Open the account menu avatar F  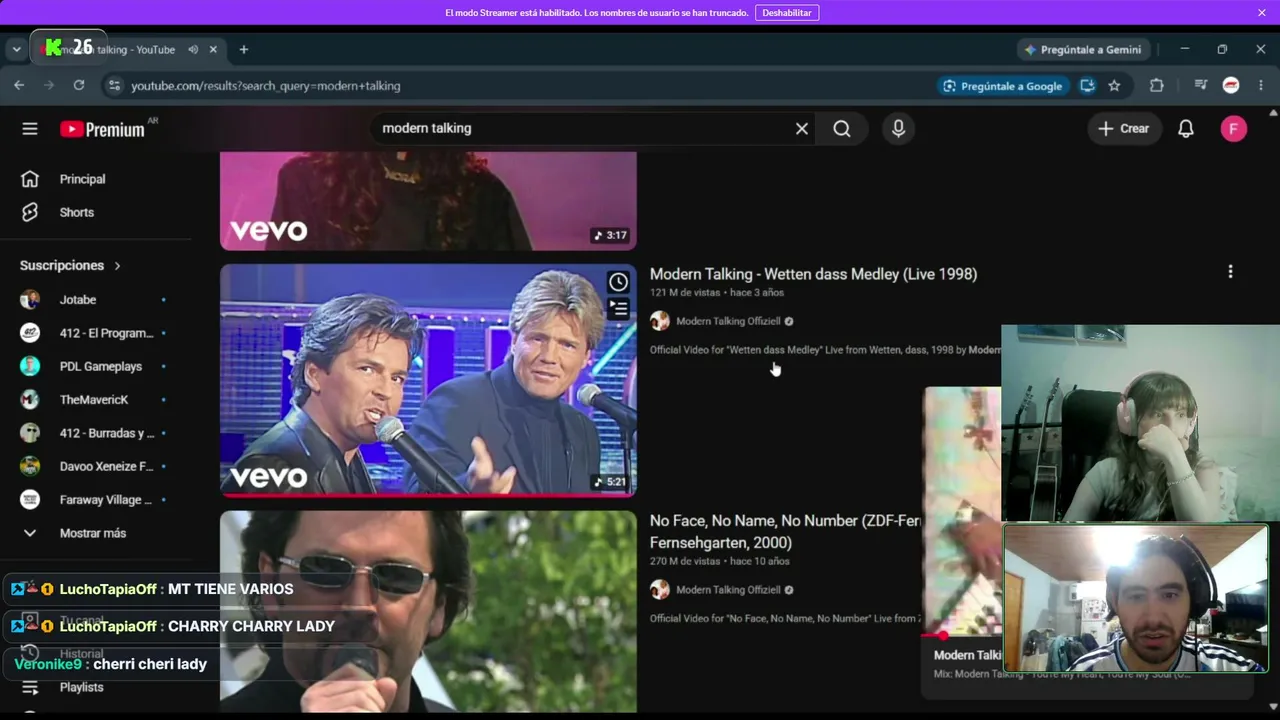pos(1234,128)
